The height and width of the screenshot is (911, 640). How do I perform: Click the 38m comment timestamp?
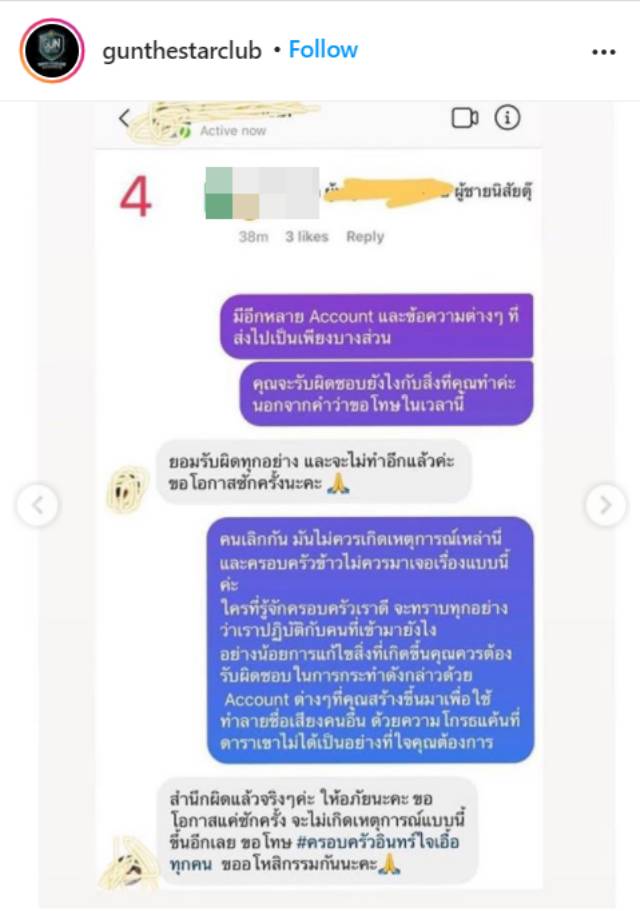253,236
